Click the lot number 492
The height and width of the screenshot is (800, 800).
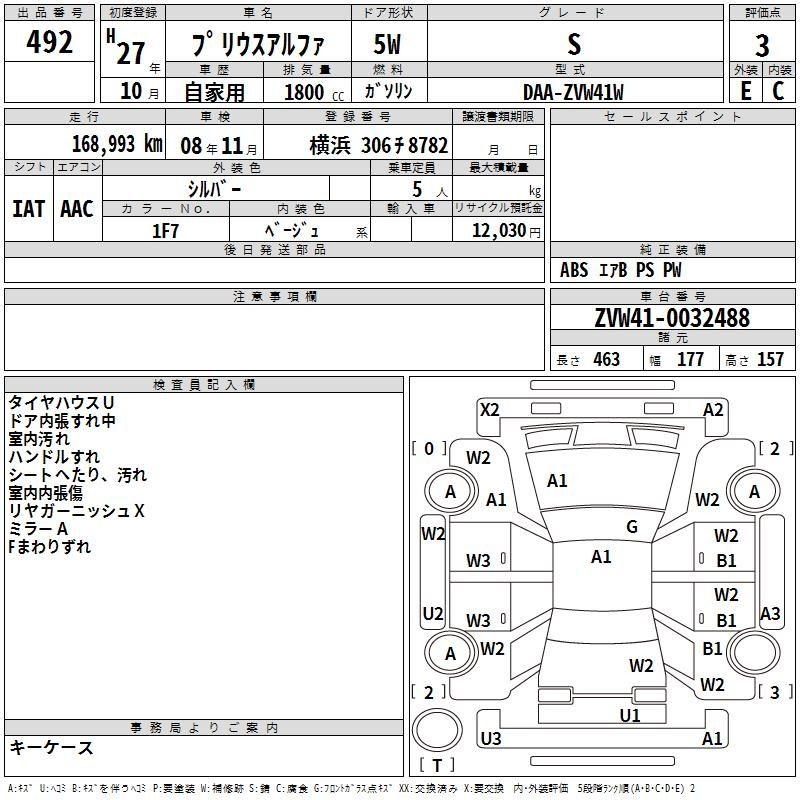coord(49,42)
